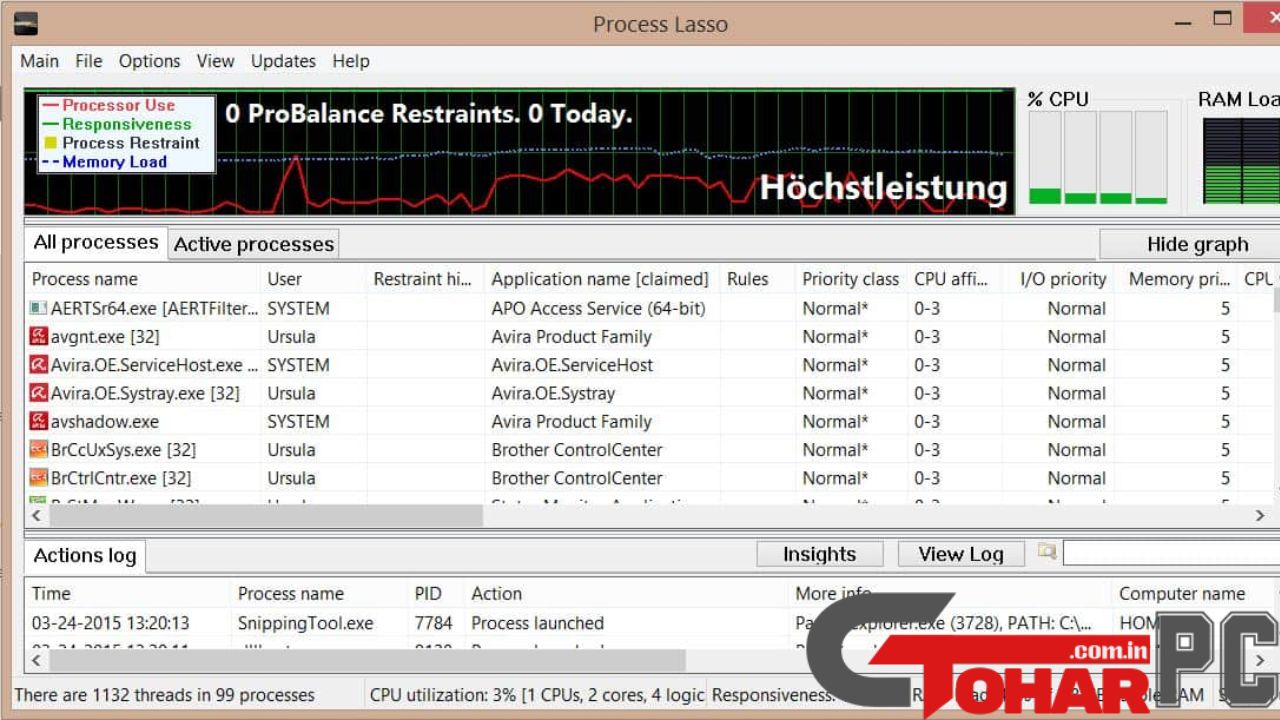Click the View Log button

[961, 554]
